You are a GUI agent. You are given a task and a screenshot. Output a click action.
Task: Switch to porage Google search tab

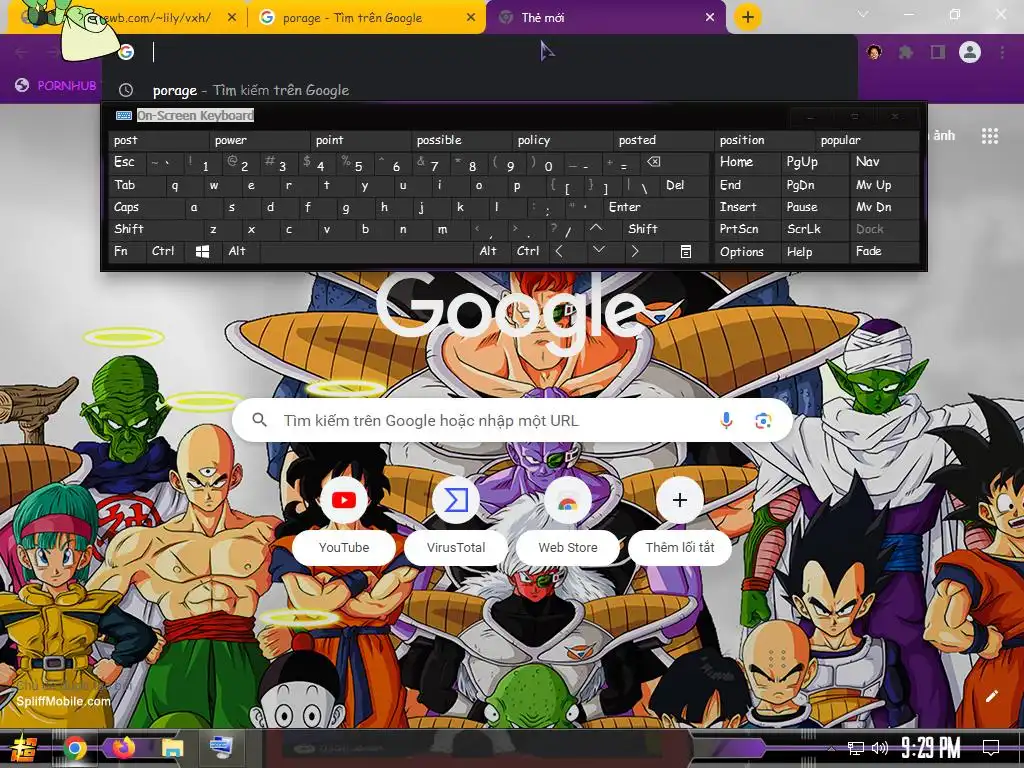368,18
